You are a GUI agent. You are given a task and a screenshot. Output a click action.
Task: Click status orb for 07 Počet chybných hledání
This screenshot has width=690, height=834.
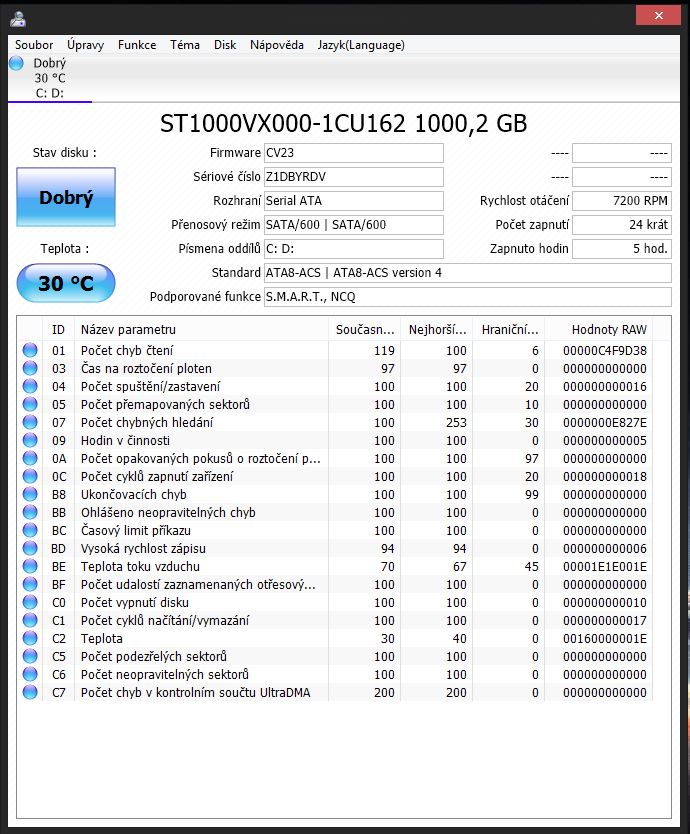point(30,422)
